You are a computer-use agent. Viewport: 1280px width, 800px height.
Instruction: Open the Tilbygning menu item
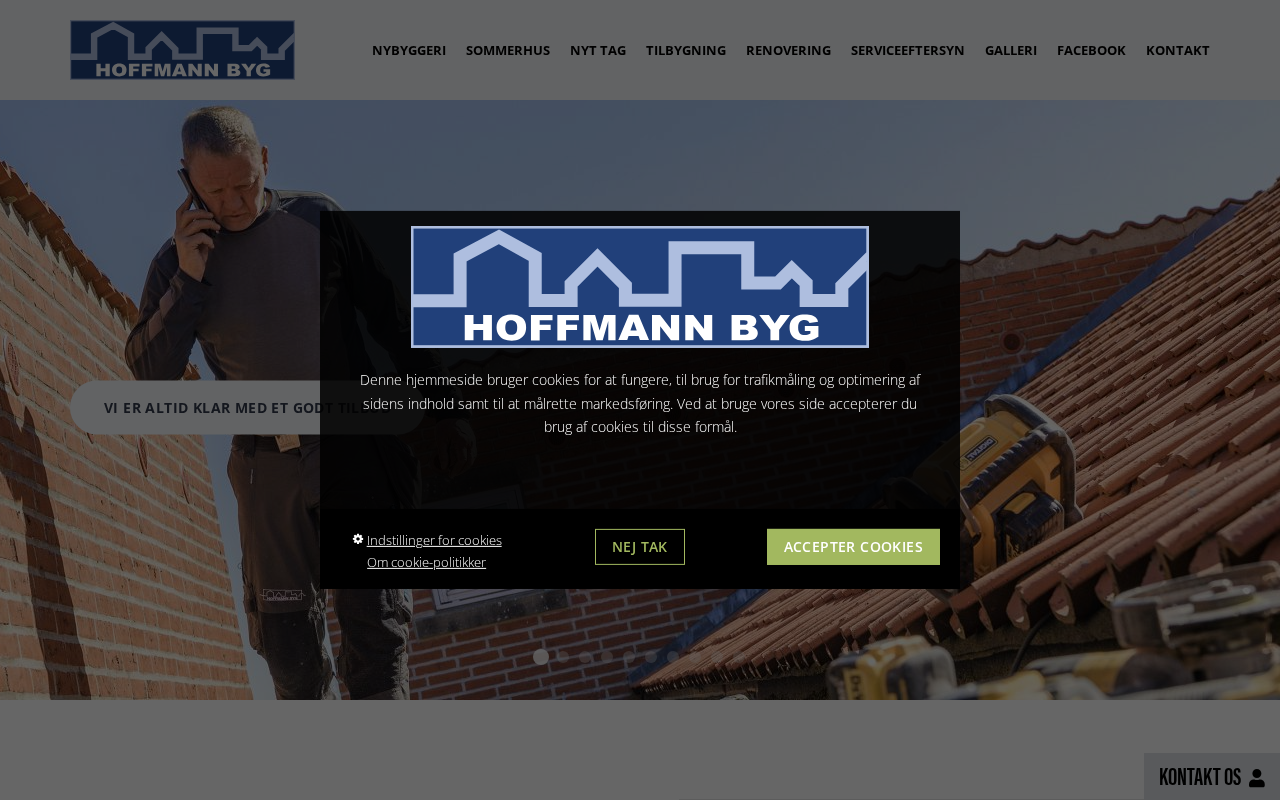(686, 50)
